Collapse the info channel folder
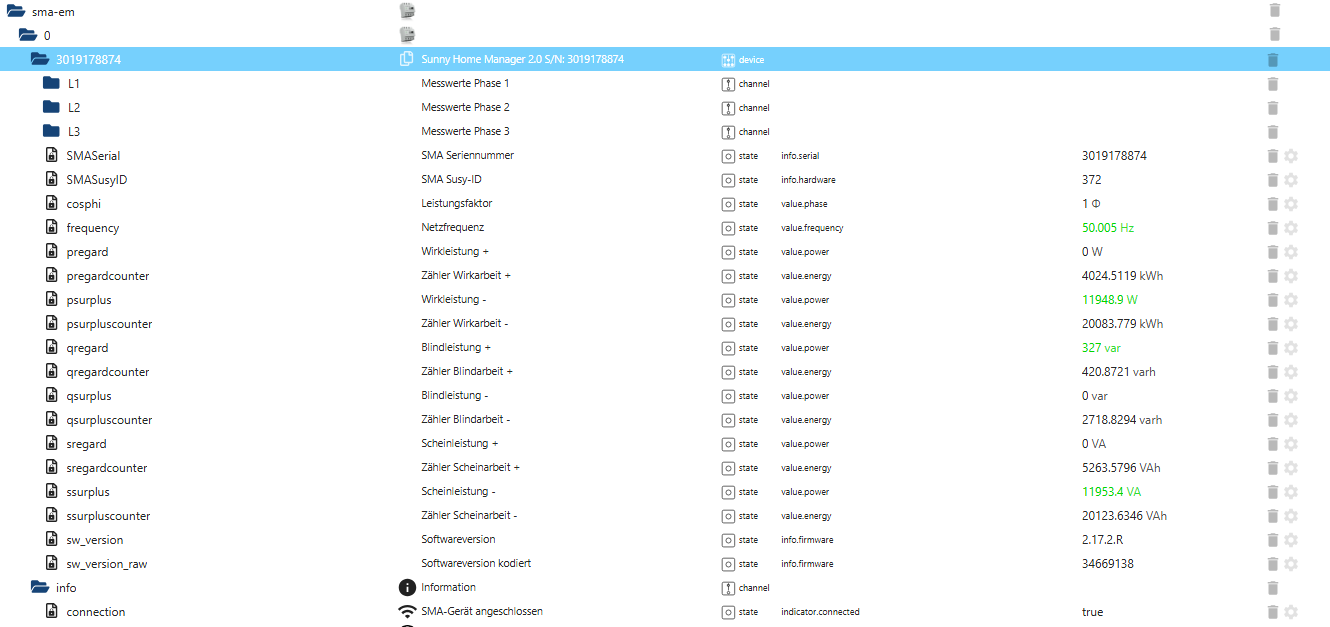The height and width of the screenshot is (627, 1330). pos(40,587)
